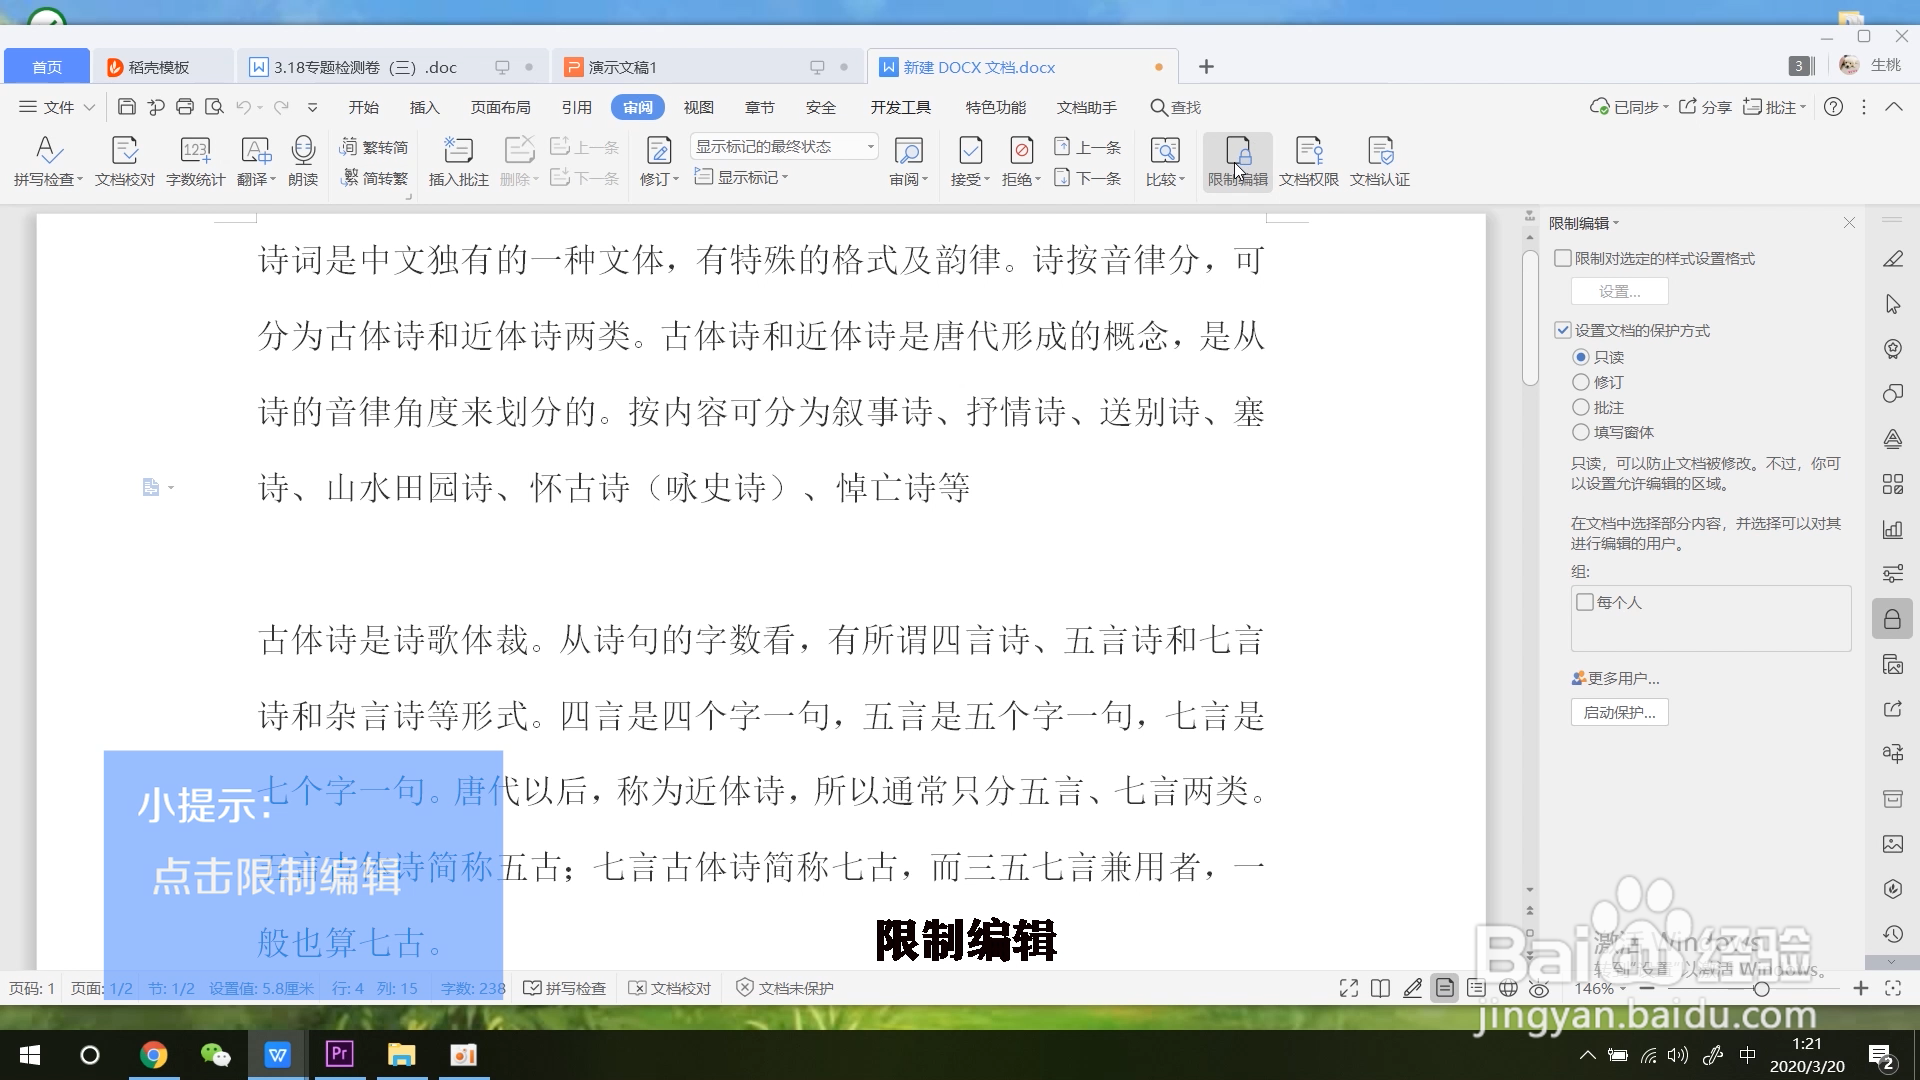
Task: Open 显示标记的最终状态 dropdown
Action: click(x=784, y=146)
